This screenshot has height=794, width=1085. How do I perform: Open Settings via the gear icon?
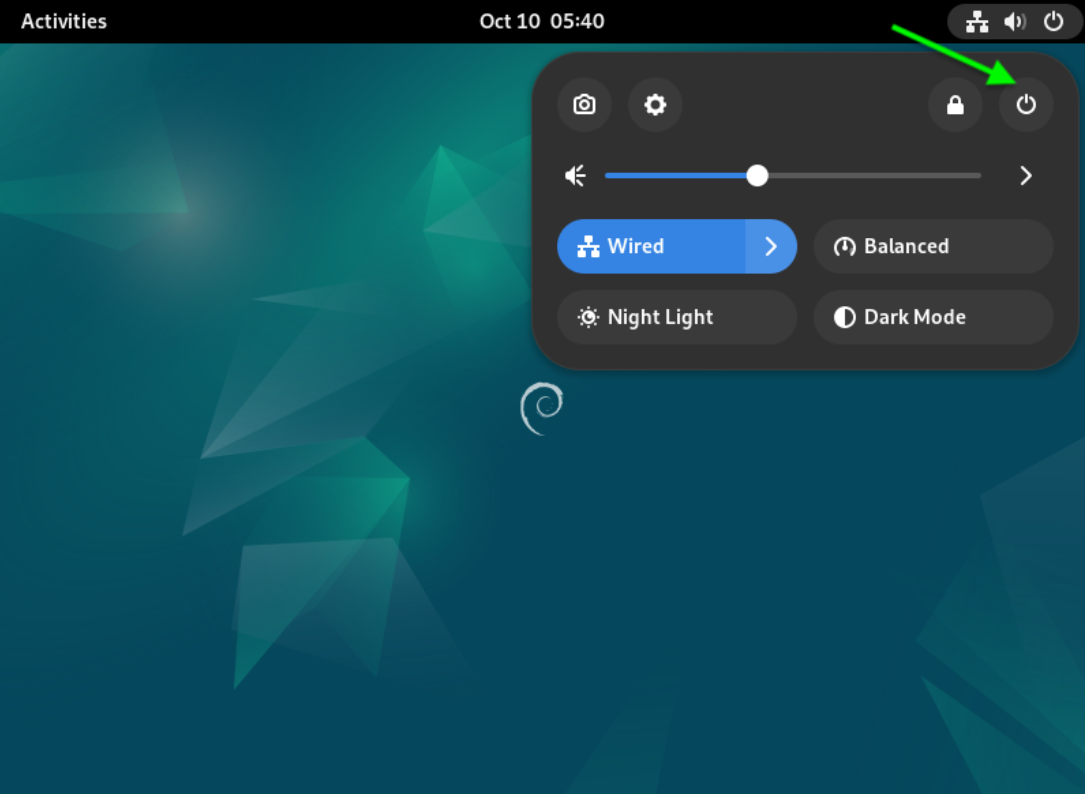(655, 105)
